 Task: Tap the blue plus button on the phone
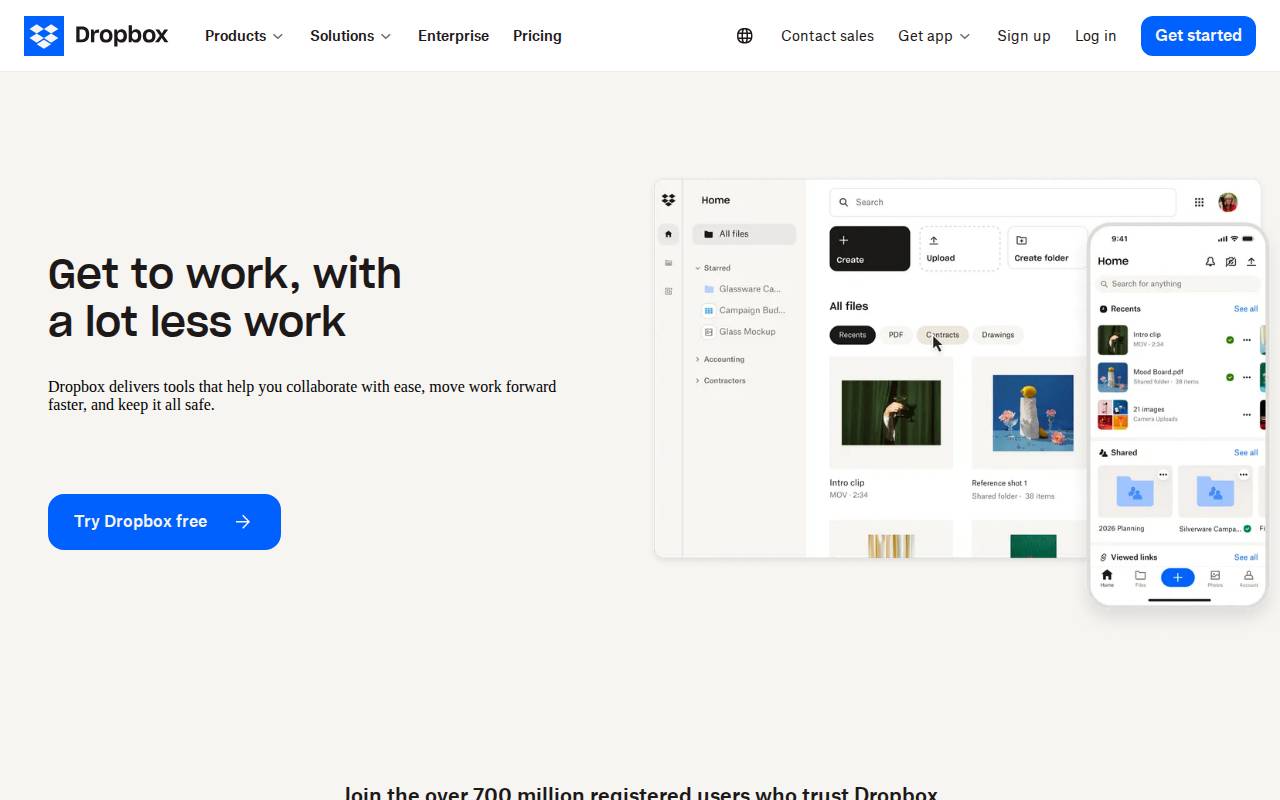1178,577
